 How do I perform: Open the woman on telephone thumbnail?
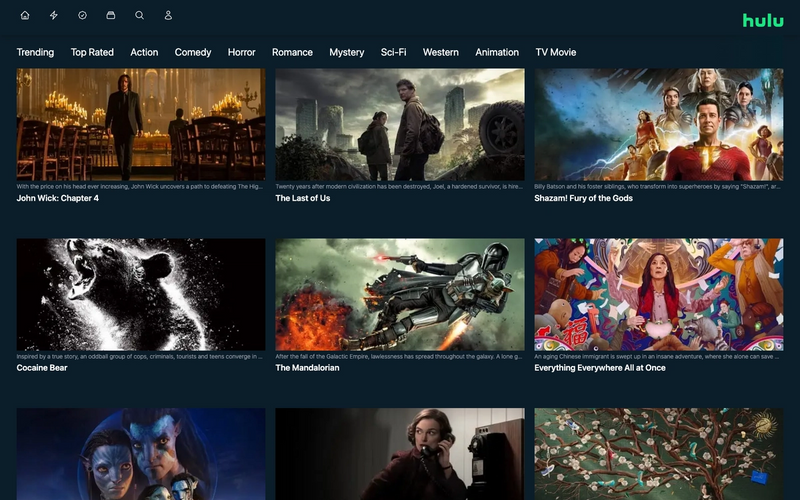point(400,454)
